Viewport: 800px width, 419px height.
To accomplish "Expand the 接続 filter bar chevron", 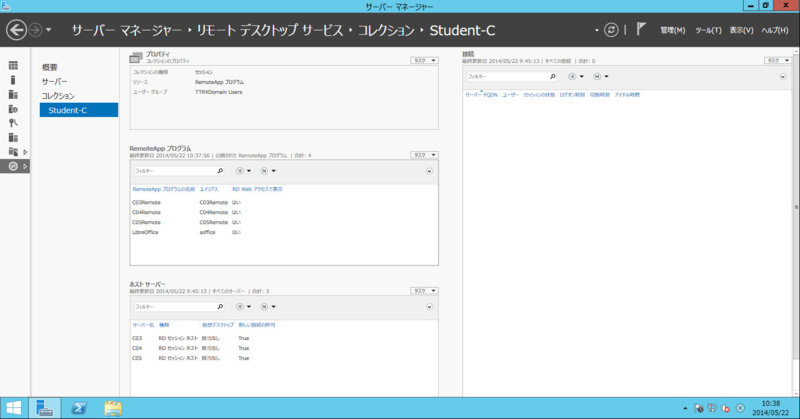I will (x=783, y=77).
